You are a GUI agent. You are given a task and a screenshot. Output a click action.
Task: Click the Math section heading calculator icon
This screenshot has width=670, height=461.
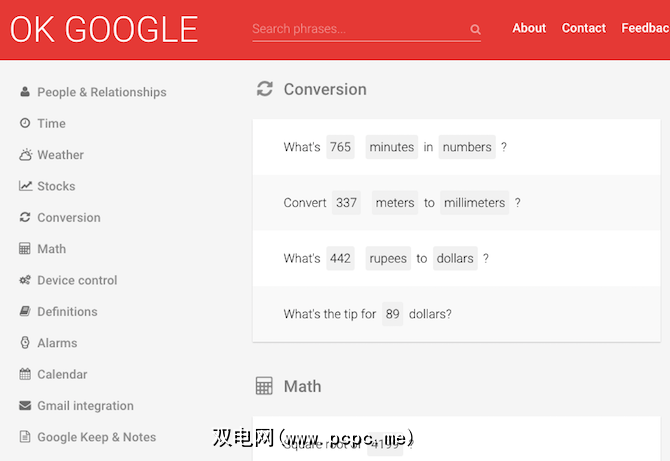(264, 386)
